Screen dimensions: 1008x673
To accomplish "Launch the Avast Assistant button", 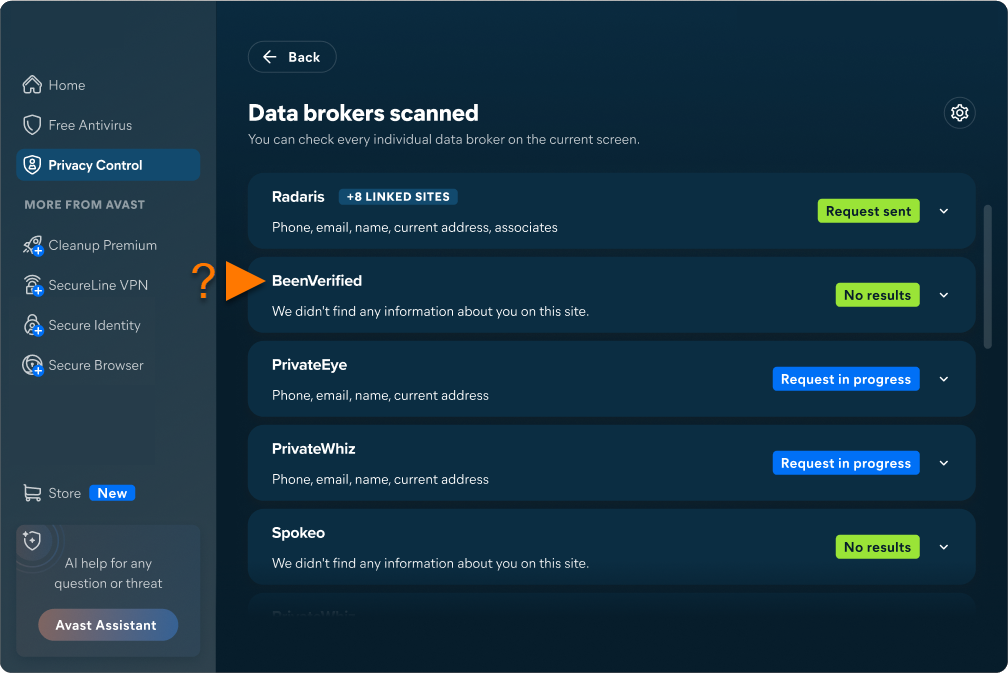I will coord(108,625).
